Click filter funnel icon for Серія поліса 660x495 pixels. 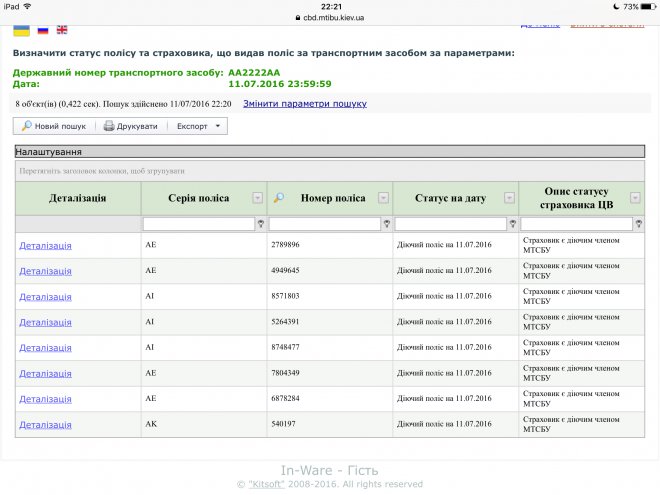point(261,224)
